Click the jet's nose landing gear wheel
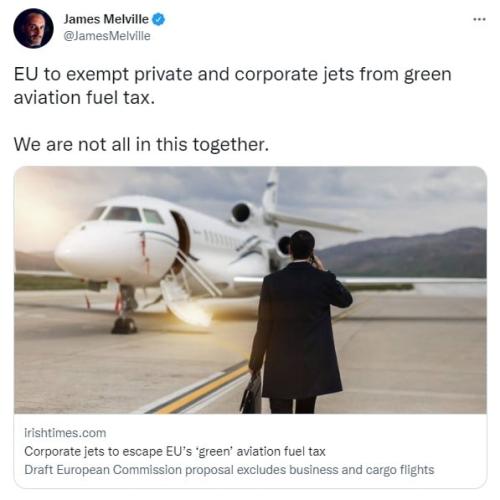This screenshot has height=500, width=500. tap(124, 325)
